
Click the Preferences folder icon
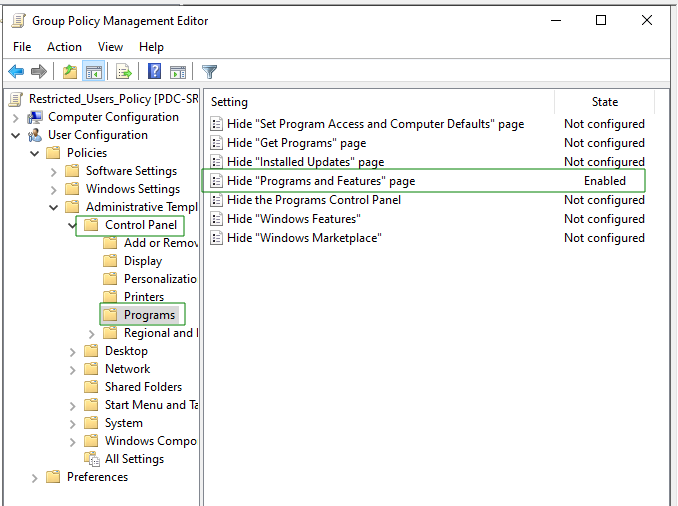[x=53, y=477]
